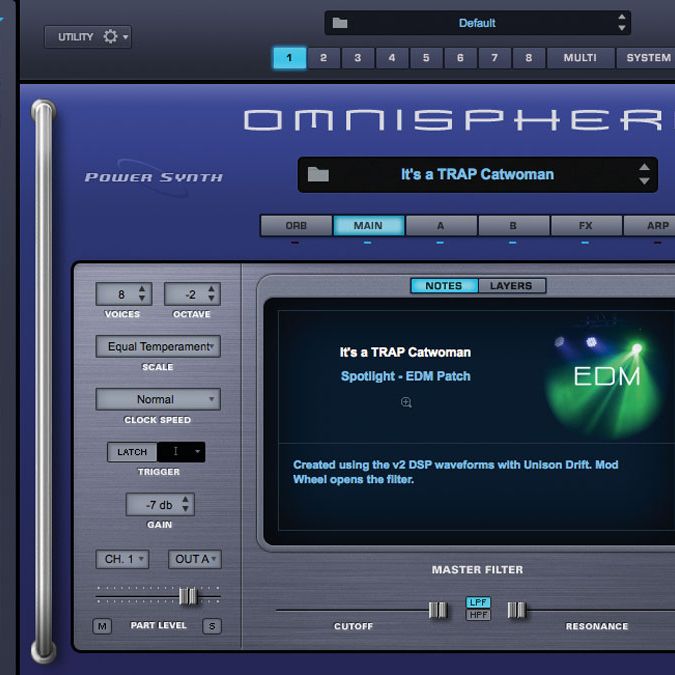The width and height of the screenshot is (675, 675).
Task: Select part 5
Action: coord(426,58)
